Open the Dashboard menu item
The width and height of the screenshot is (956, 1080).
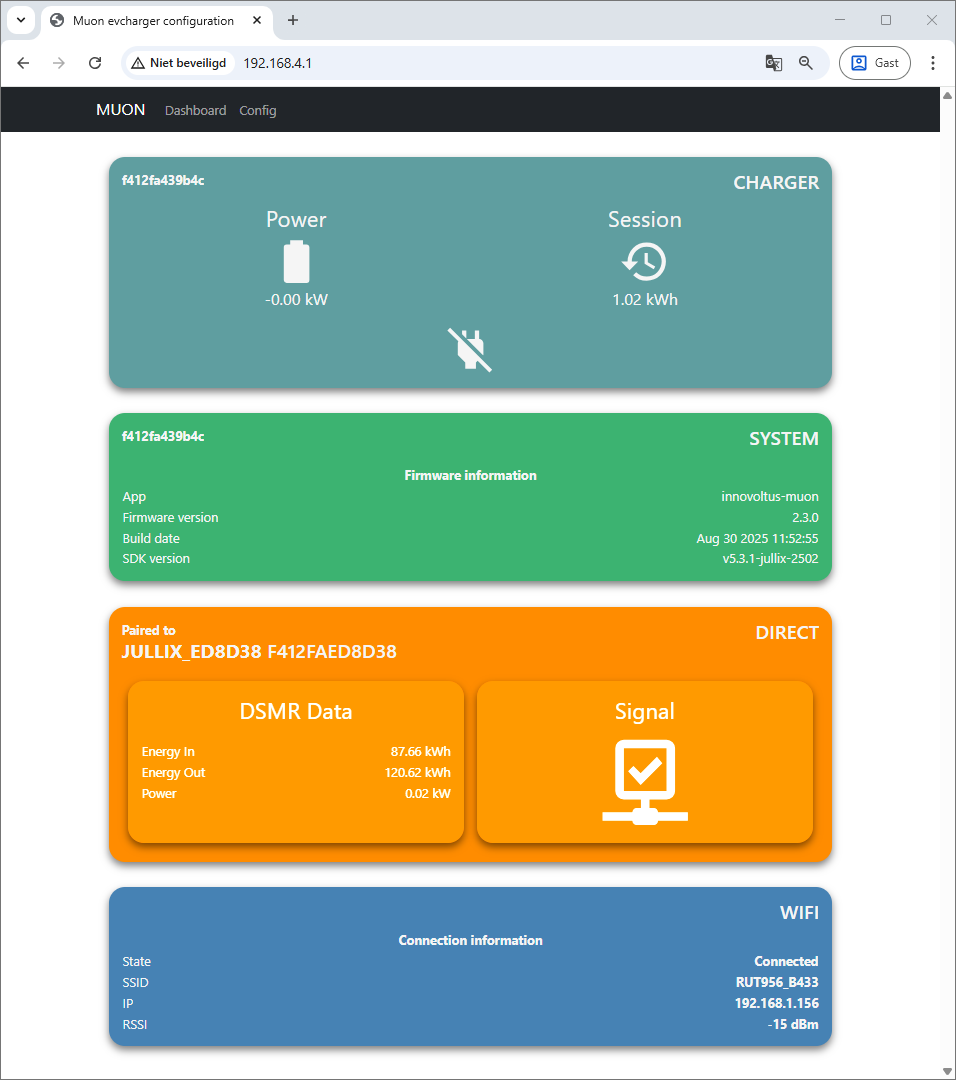195,110
